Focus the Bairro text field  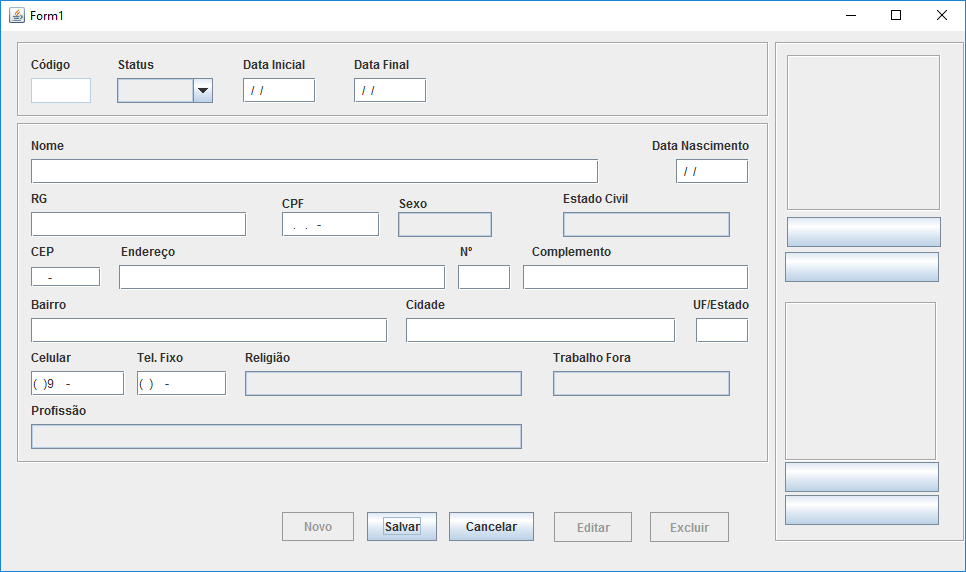209,330
